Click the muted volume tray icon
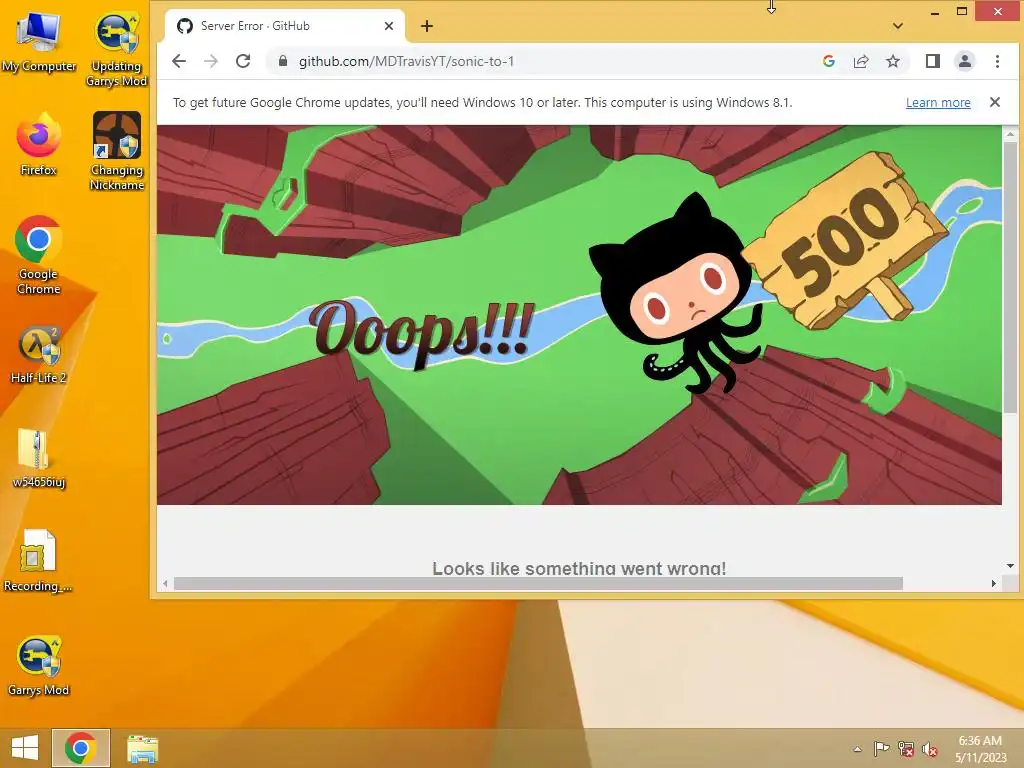Screen dimensions: 1024x768 929,749
